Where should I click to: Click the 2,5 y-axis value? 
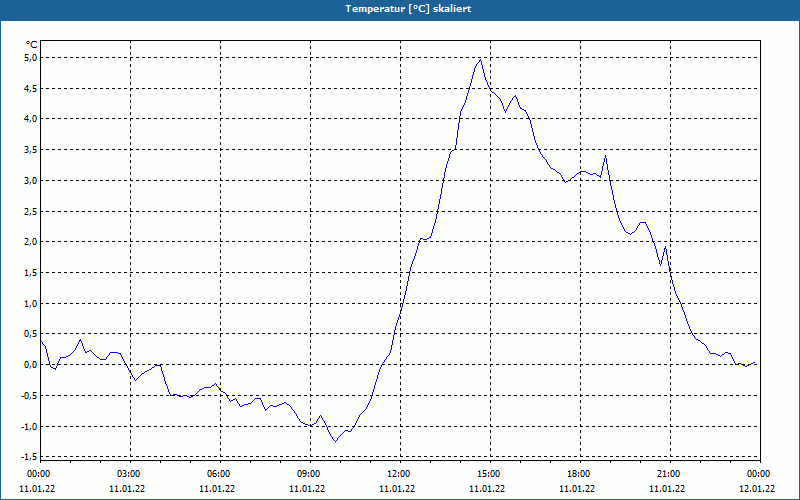tap(31, 211)
